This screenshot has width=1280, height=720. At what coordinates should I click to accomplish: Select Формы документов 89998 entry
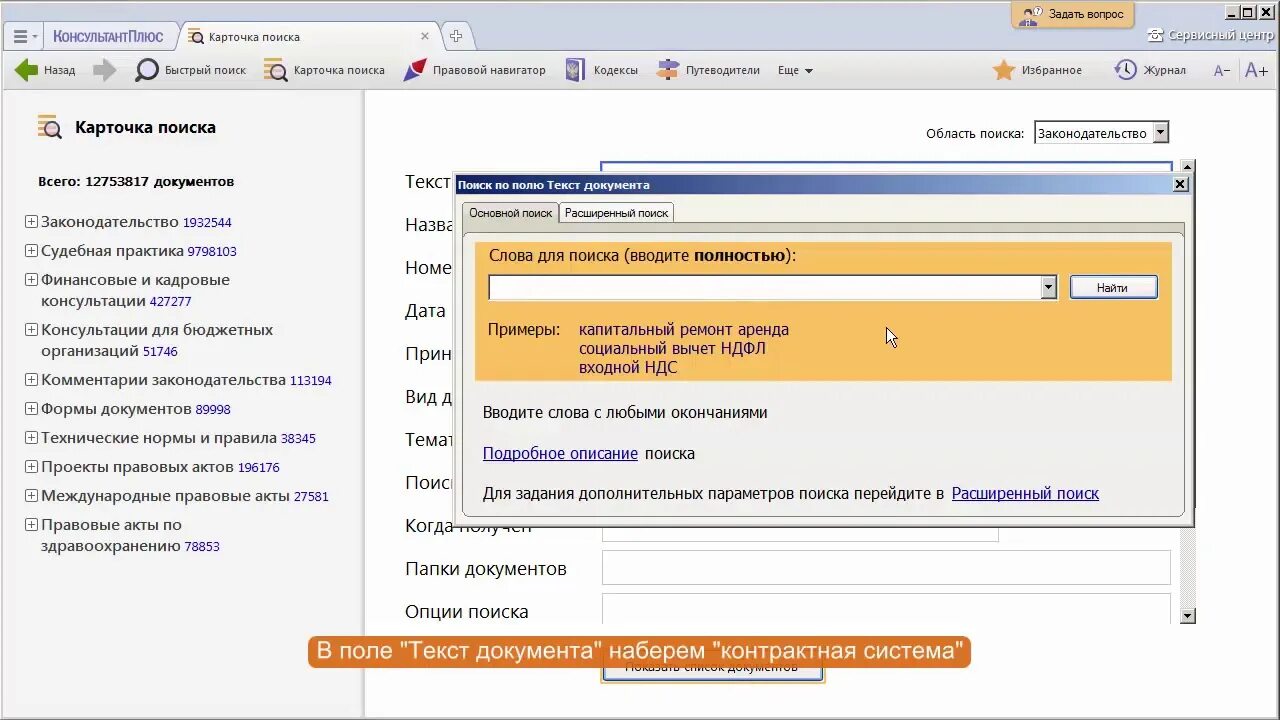pyautogui.click(x=136, y=409)
